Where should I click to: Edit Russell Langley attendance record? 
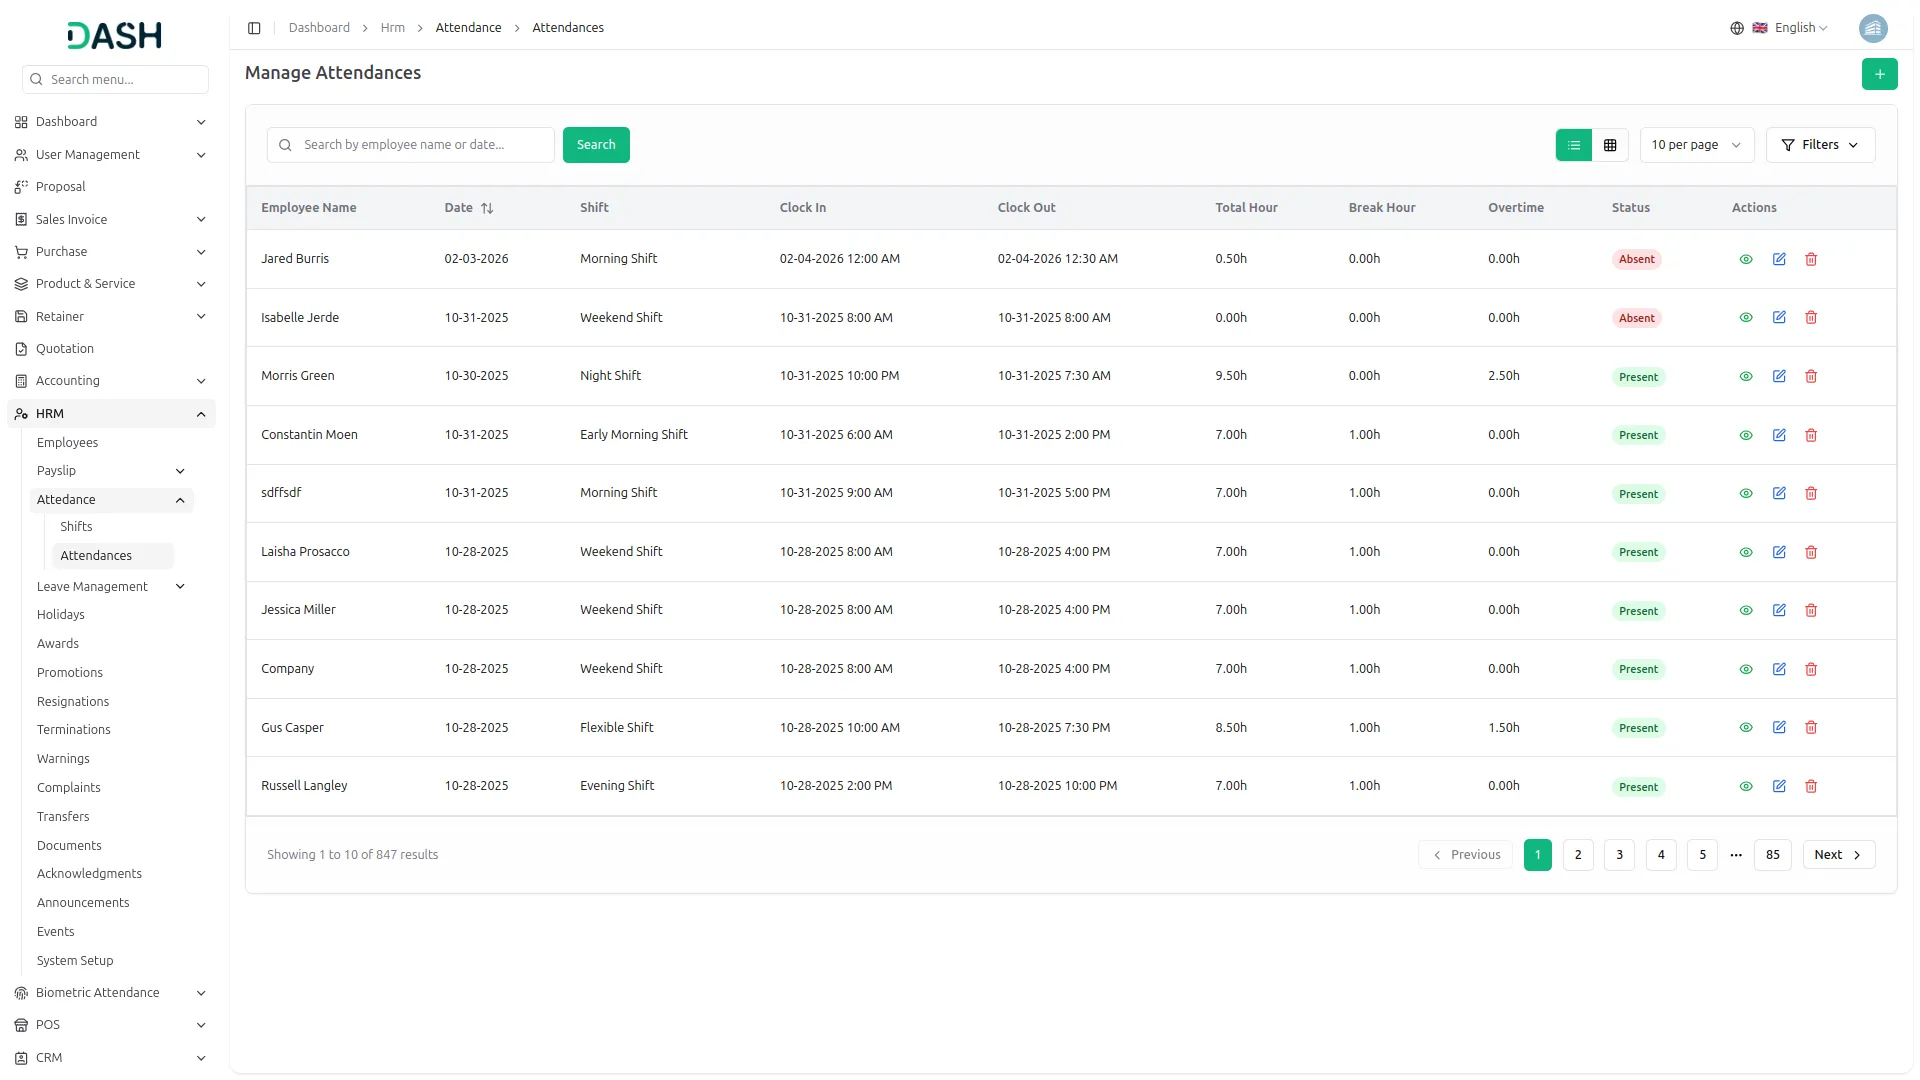(1779, 786)
